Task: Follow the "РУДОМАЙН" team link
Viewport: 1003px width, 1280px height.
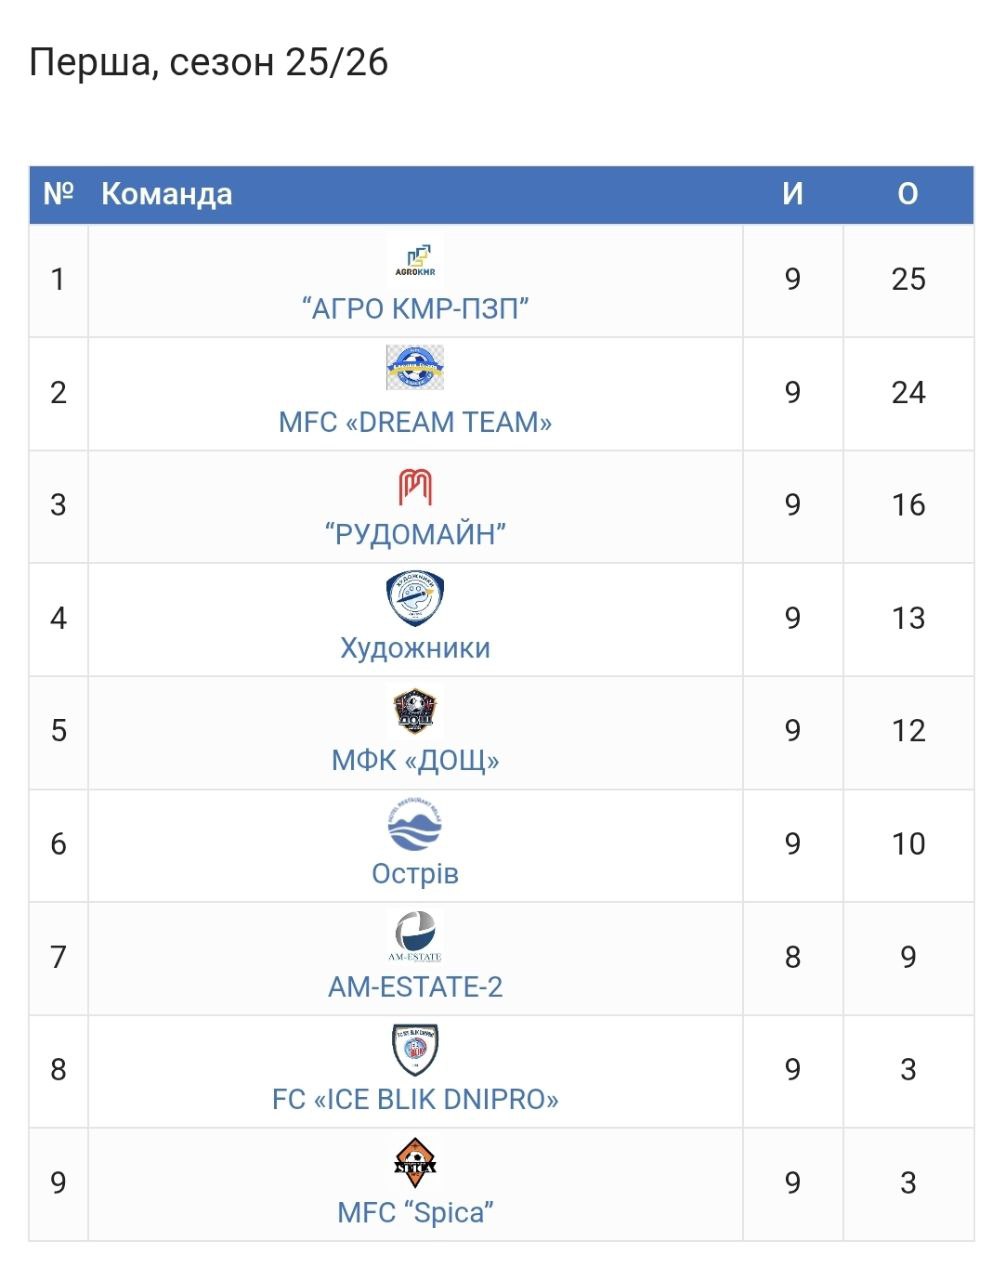Action: click(x=415, y=534)
